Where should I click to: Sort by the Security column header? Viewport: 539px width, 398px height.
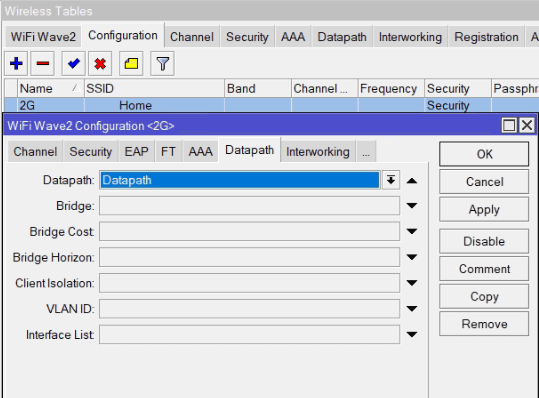click(x=458, y=89)
